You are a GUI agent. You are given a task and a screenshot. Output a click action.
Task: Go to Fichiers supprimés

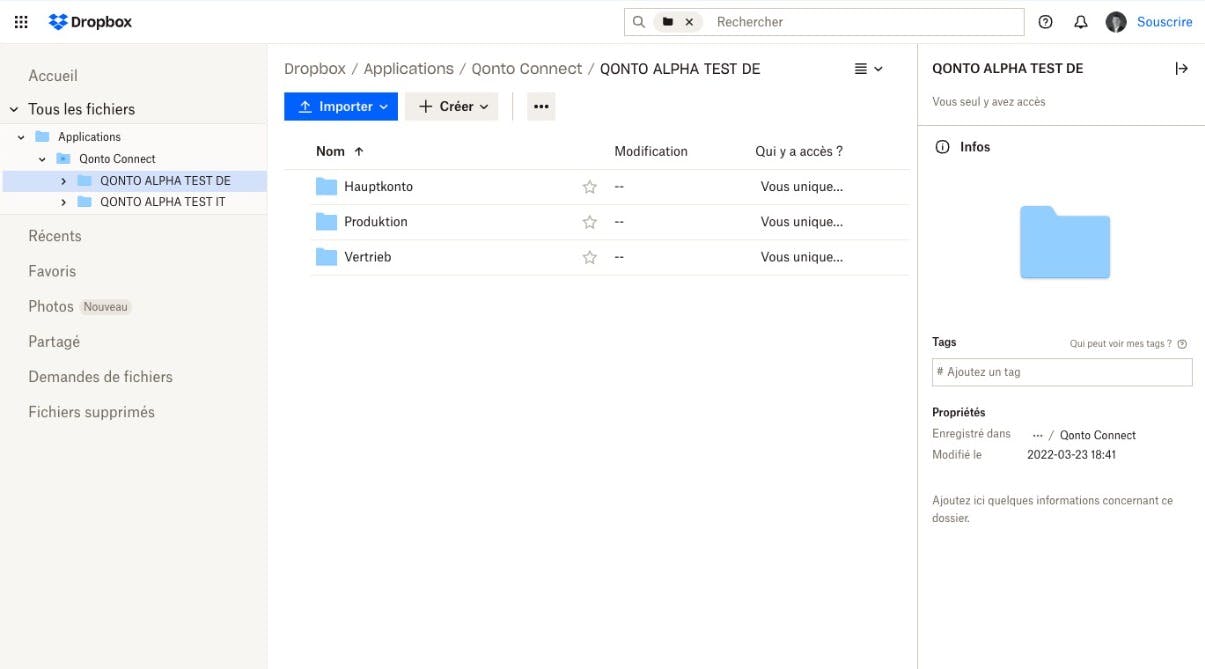[x=92, y=411]
